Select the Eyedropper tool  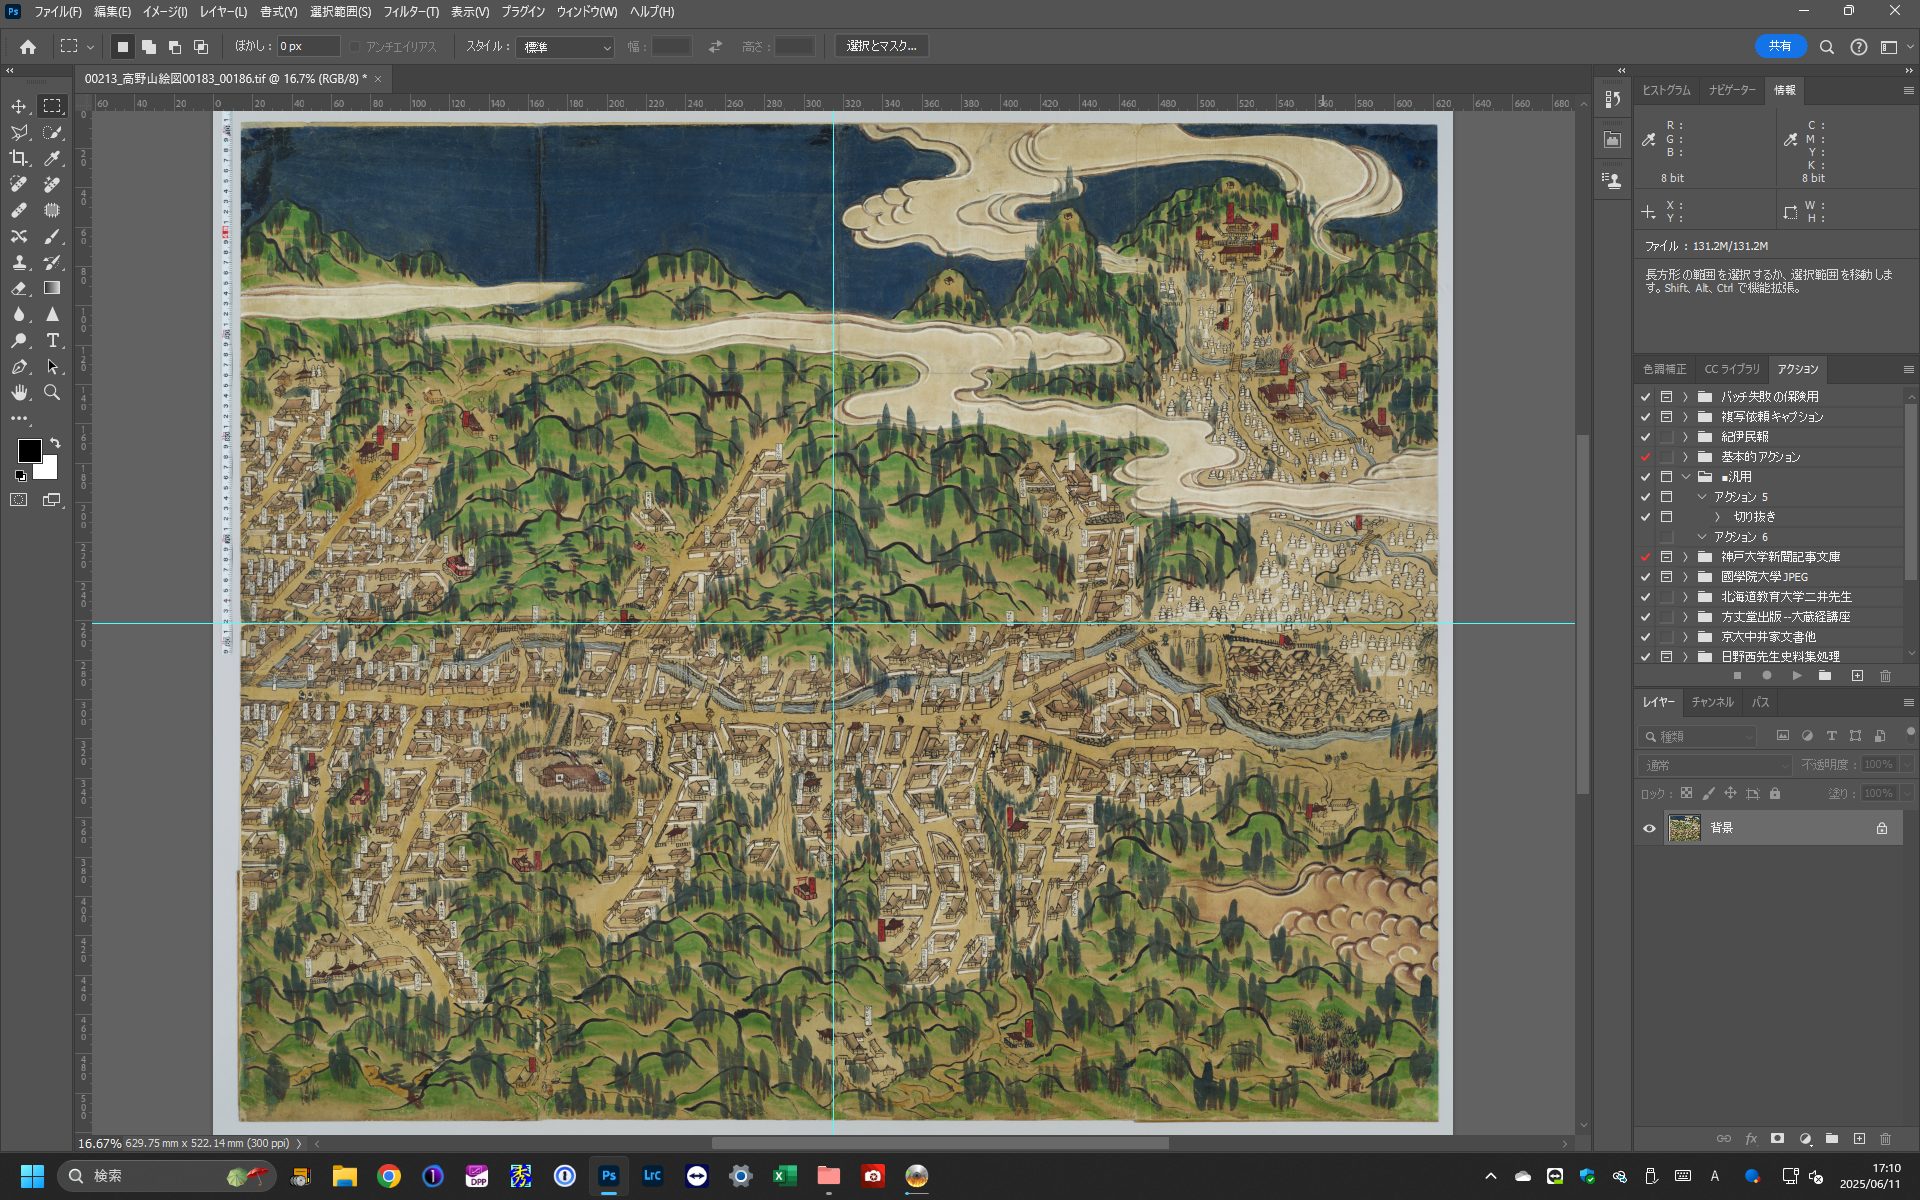52,158
